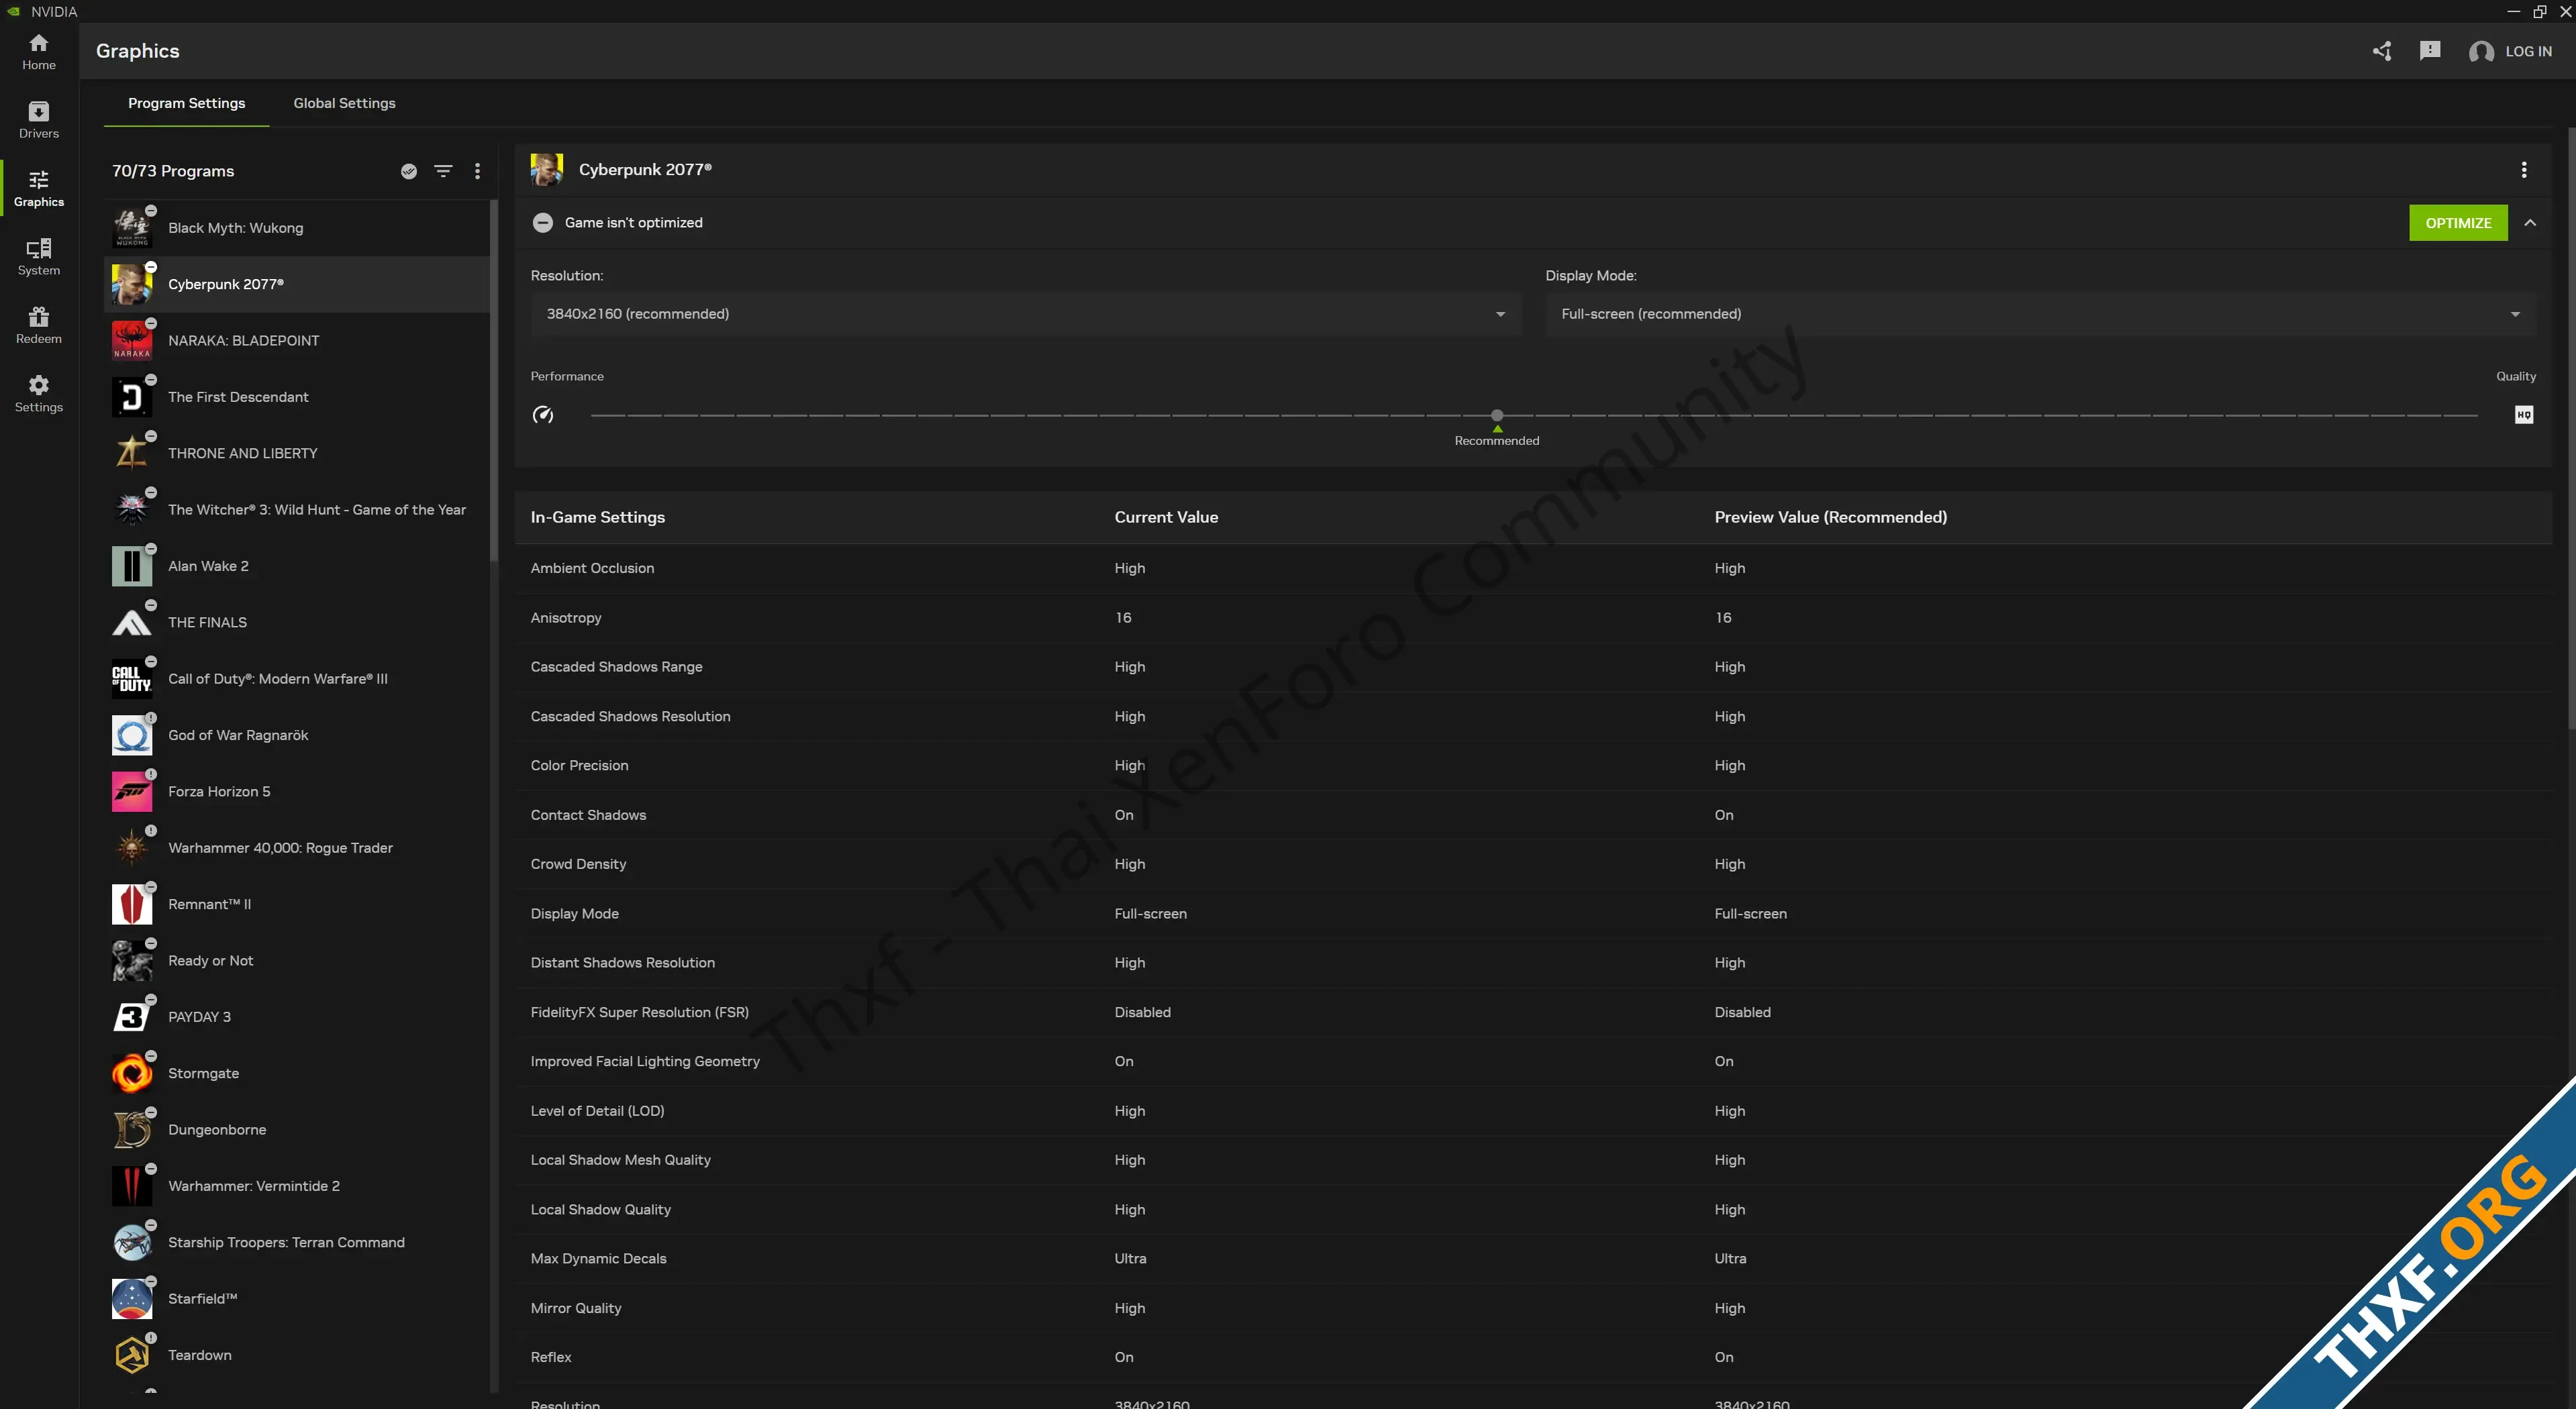Click the PAYDAY 3 game icon
This screenshot has height=1409, width=2576.
[x=132, y=1017]
